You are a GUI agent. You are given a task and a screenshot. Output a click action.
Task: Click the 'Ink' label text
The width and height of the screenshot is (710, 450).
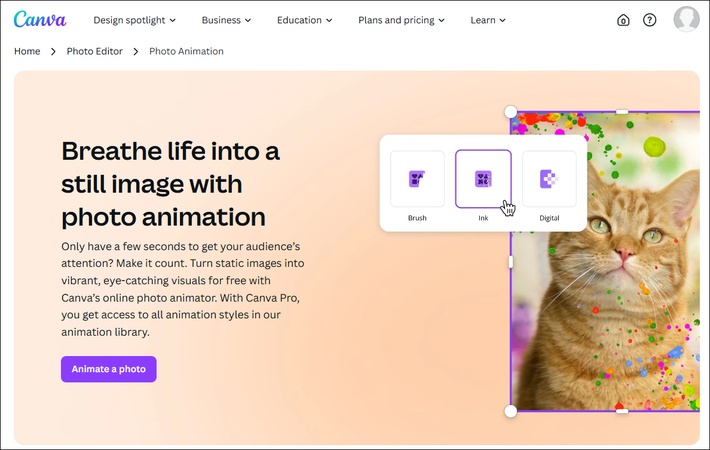pos(483,218)
